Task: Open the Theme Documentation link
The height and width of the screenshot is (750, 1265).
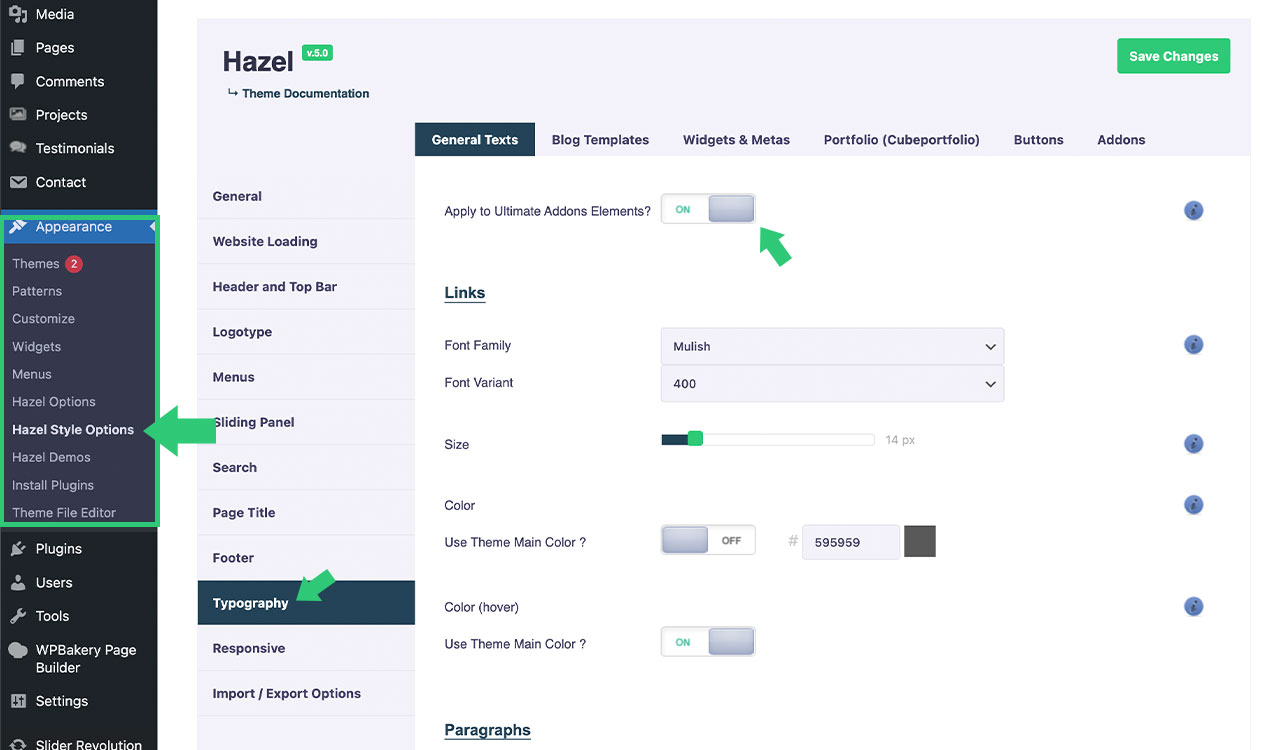Action: (x=305, y=93)
